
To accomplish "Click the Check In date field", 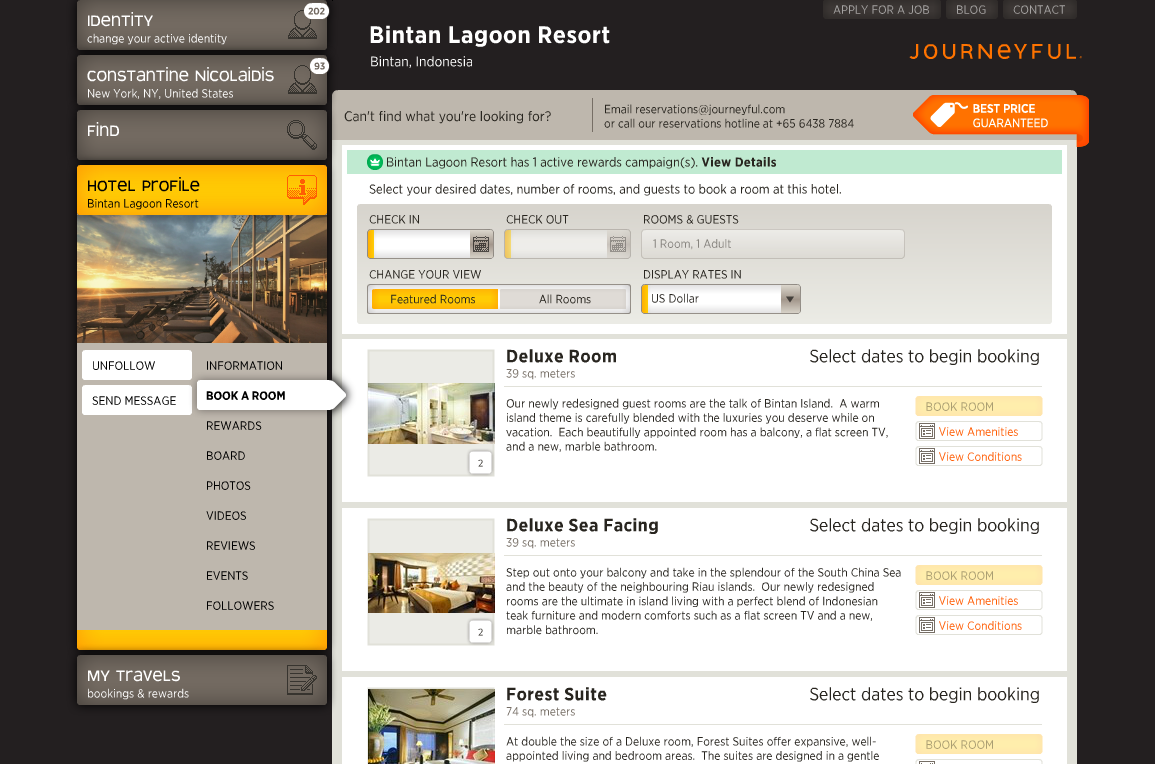I will [x=420, y=244].
